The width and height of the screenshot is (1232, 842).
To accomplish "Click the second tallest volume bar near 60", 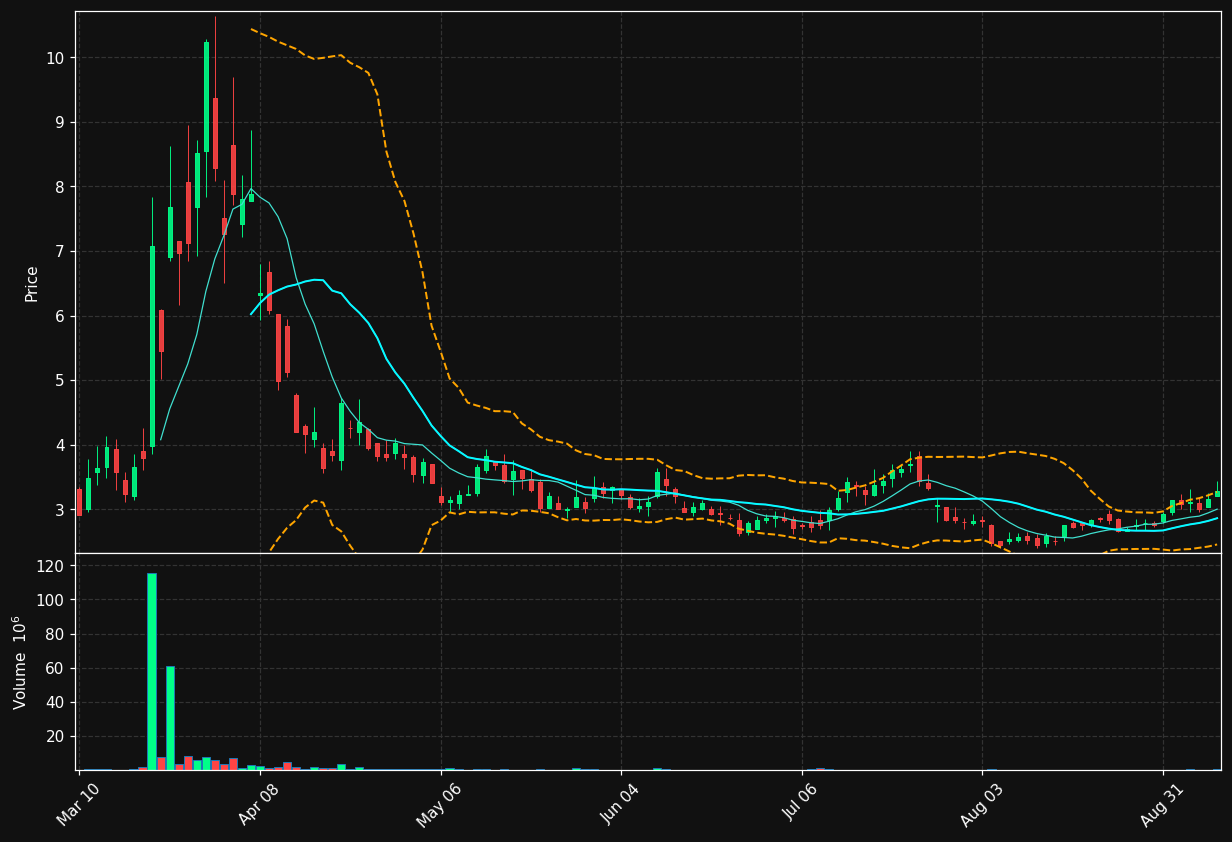I will coord(170,718).
